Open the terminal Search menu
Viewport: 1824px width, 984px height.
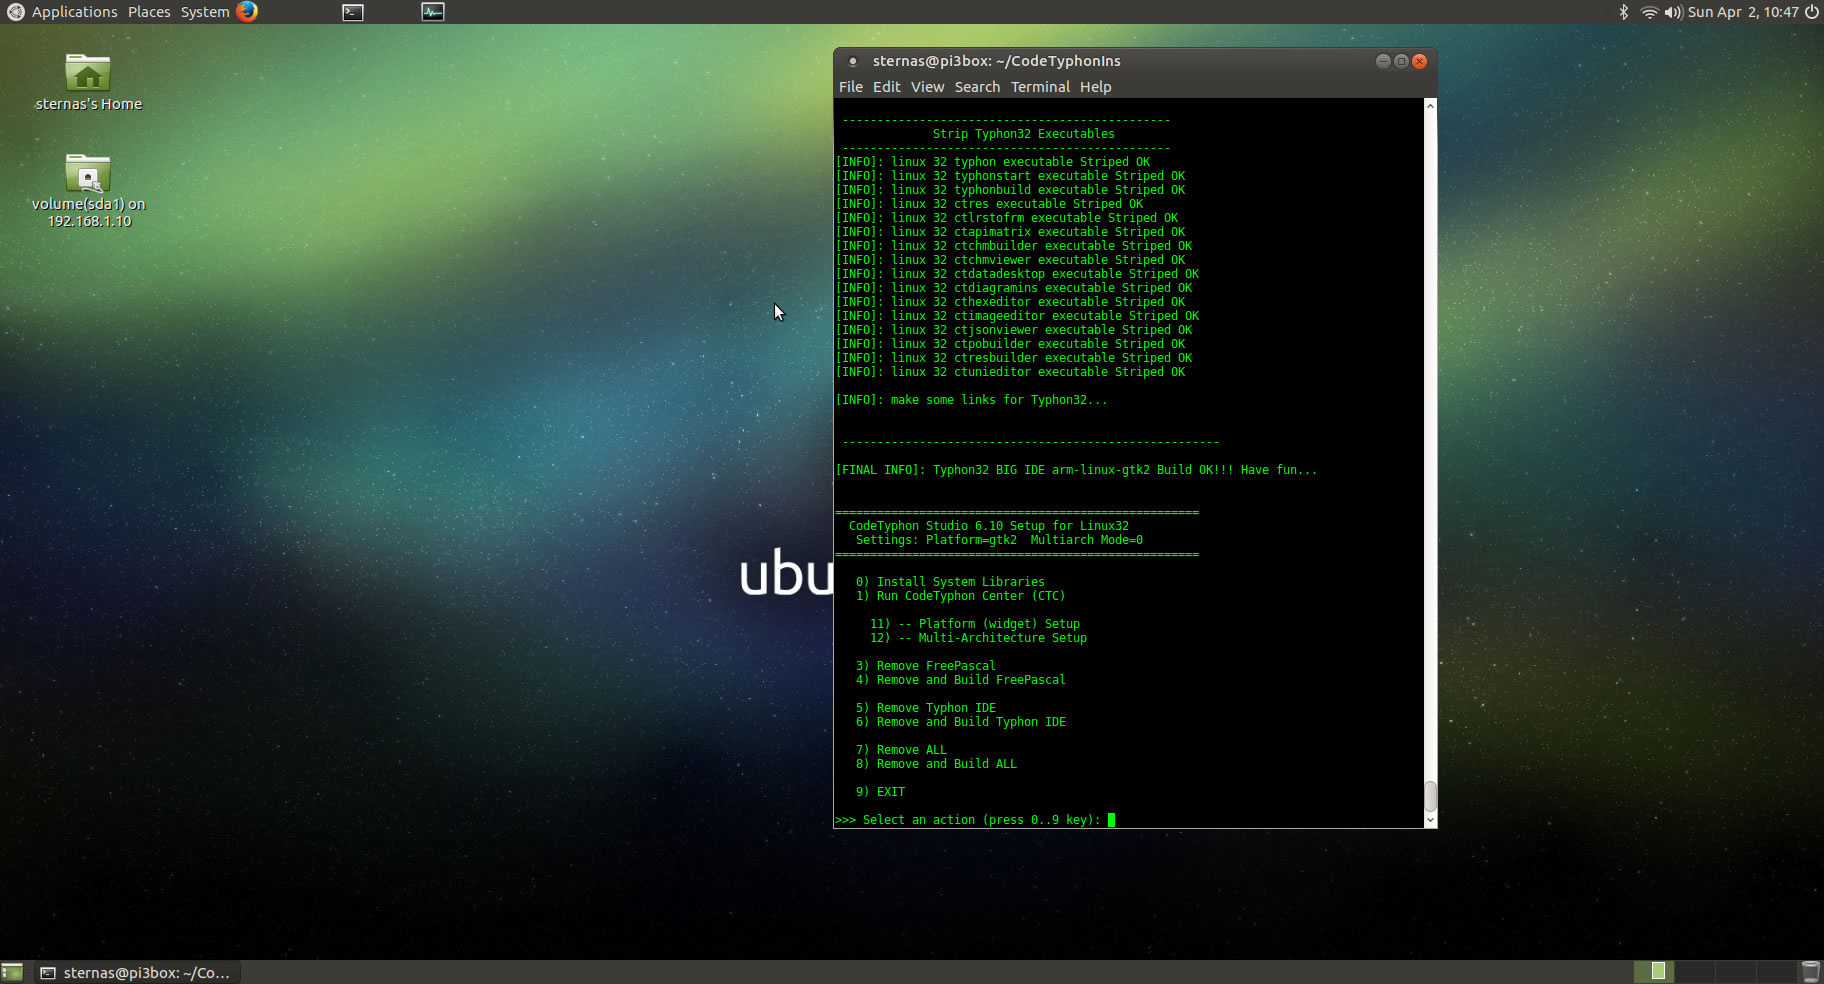pyautogui.click(x=977, y=87)
